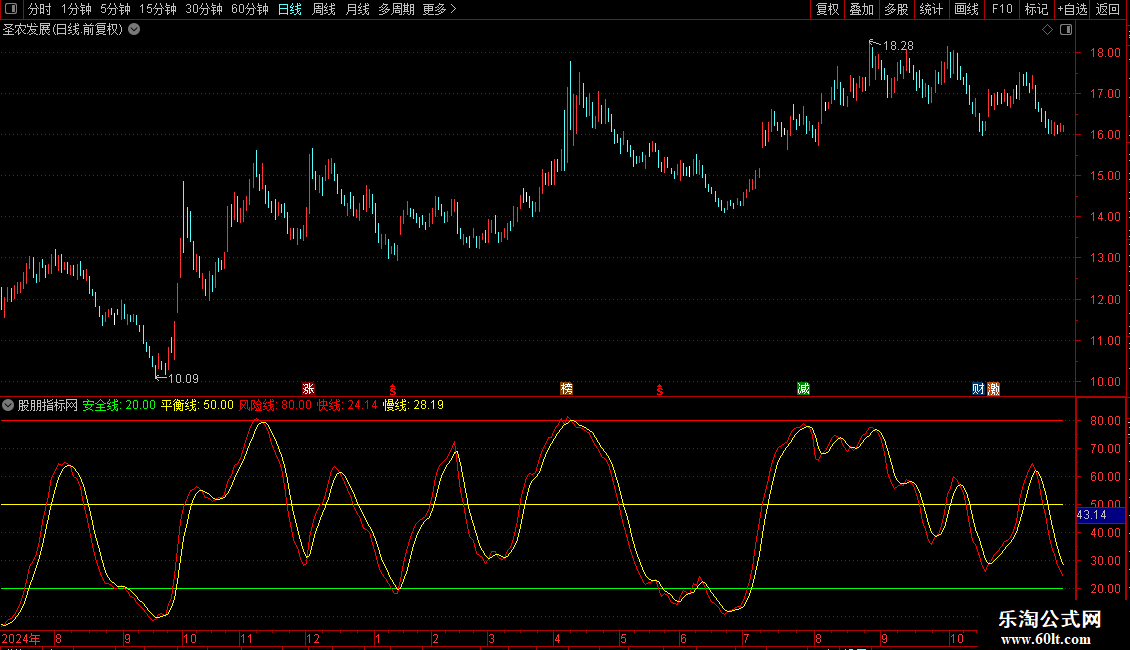Click the diamond icon above price axis
The width and height of the screenshot is (1130, 650).
pos(1047,30)
